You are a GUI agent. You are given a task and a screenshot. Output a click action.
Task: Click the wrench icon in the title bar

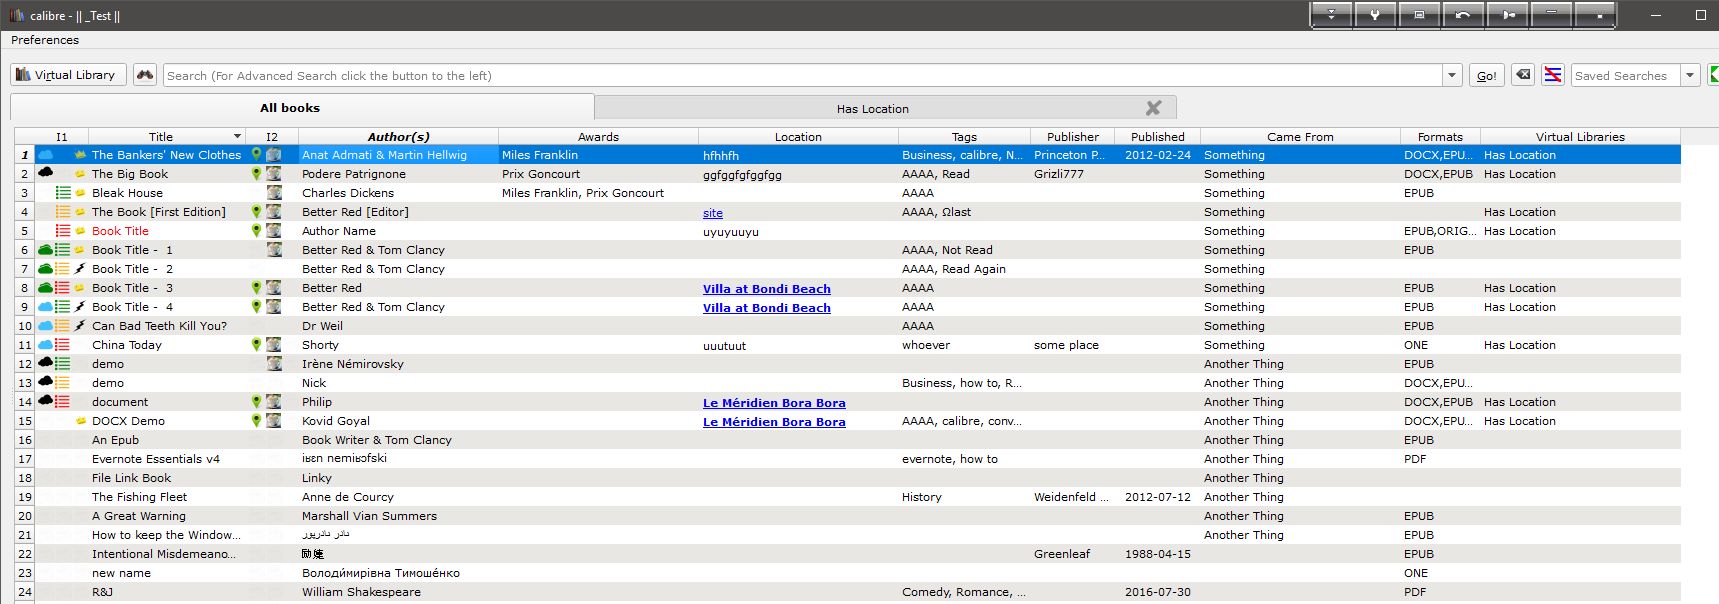click(1375, 15)
